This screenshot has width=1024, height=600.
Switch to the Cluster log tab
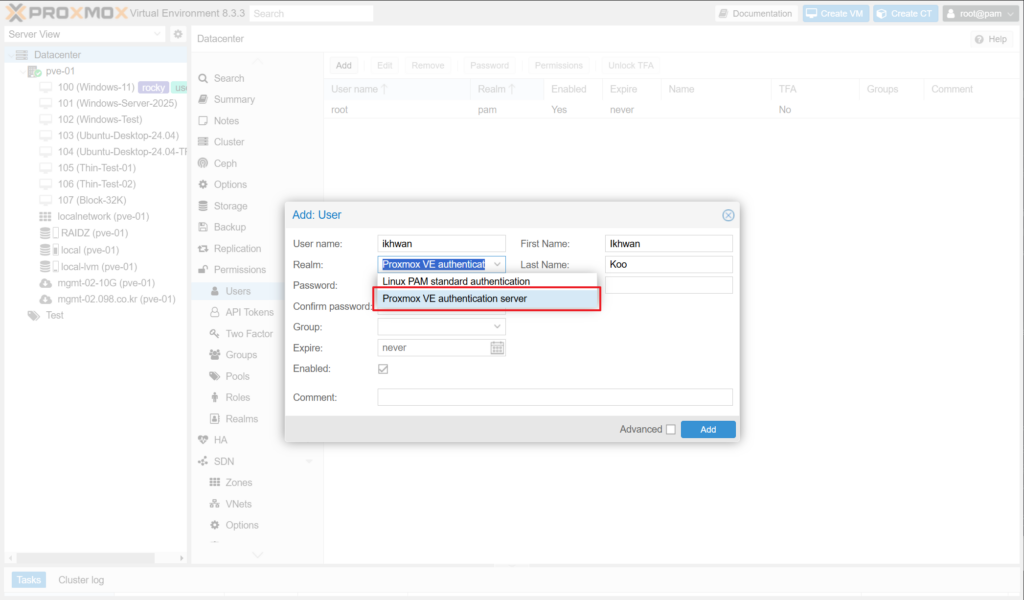click(81, 580)
